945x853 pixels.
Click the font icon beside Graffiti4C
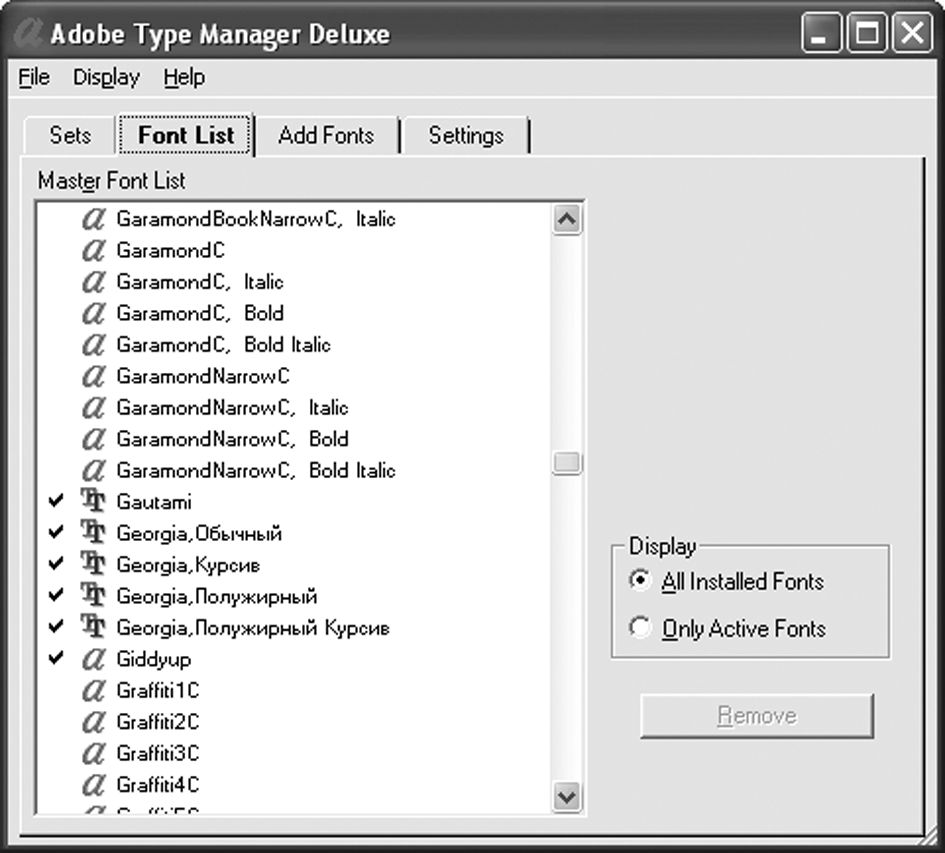pyautogui.click(x=93, y=784)
